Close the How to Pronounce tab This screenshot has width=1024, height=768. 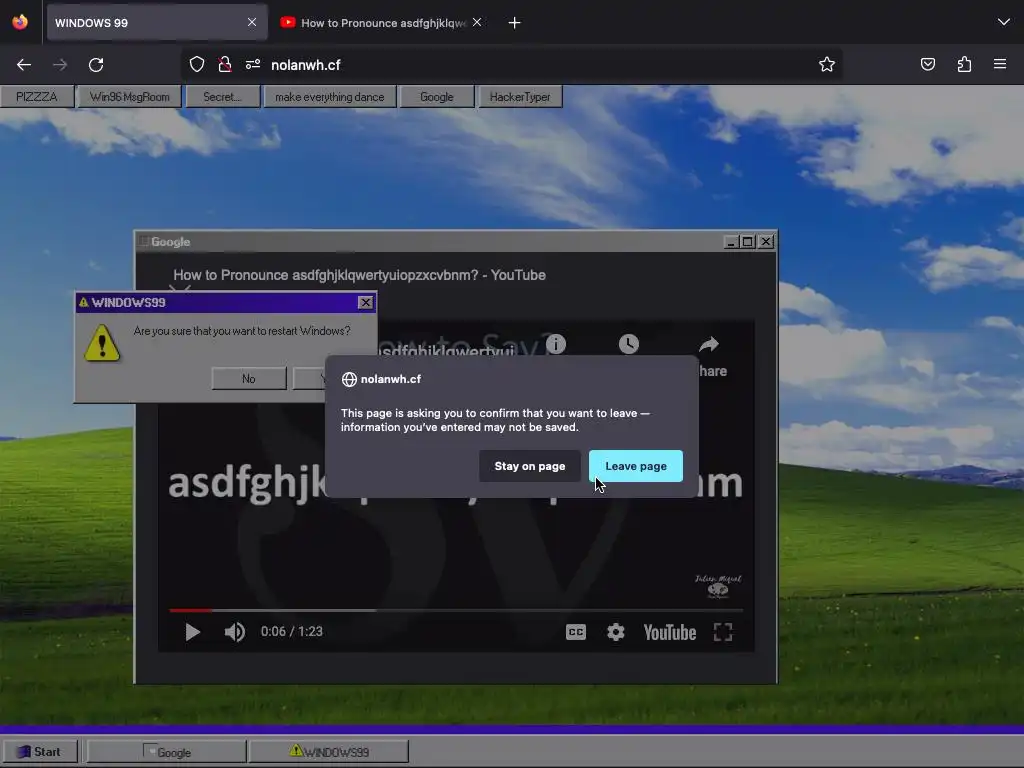477,22
